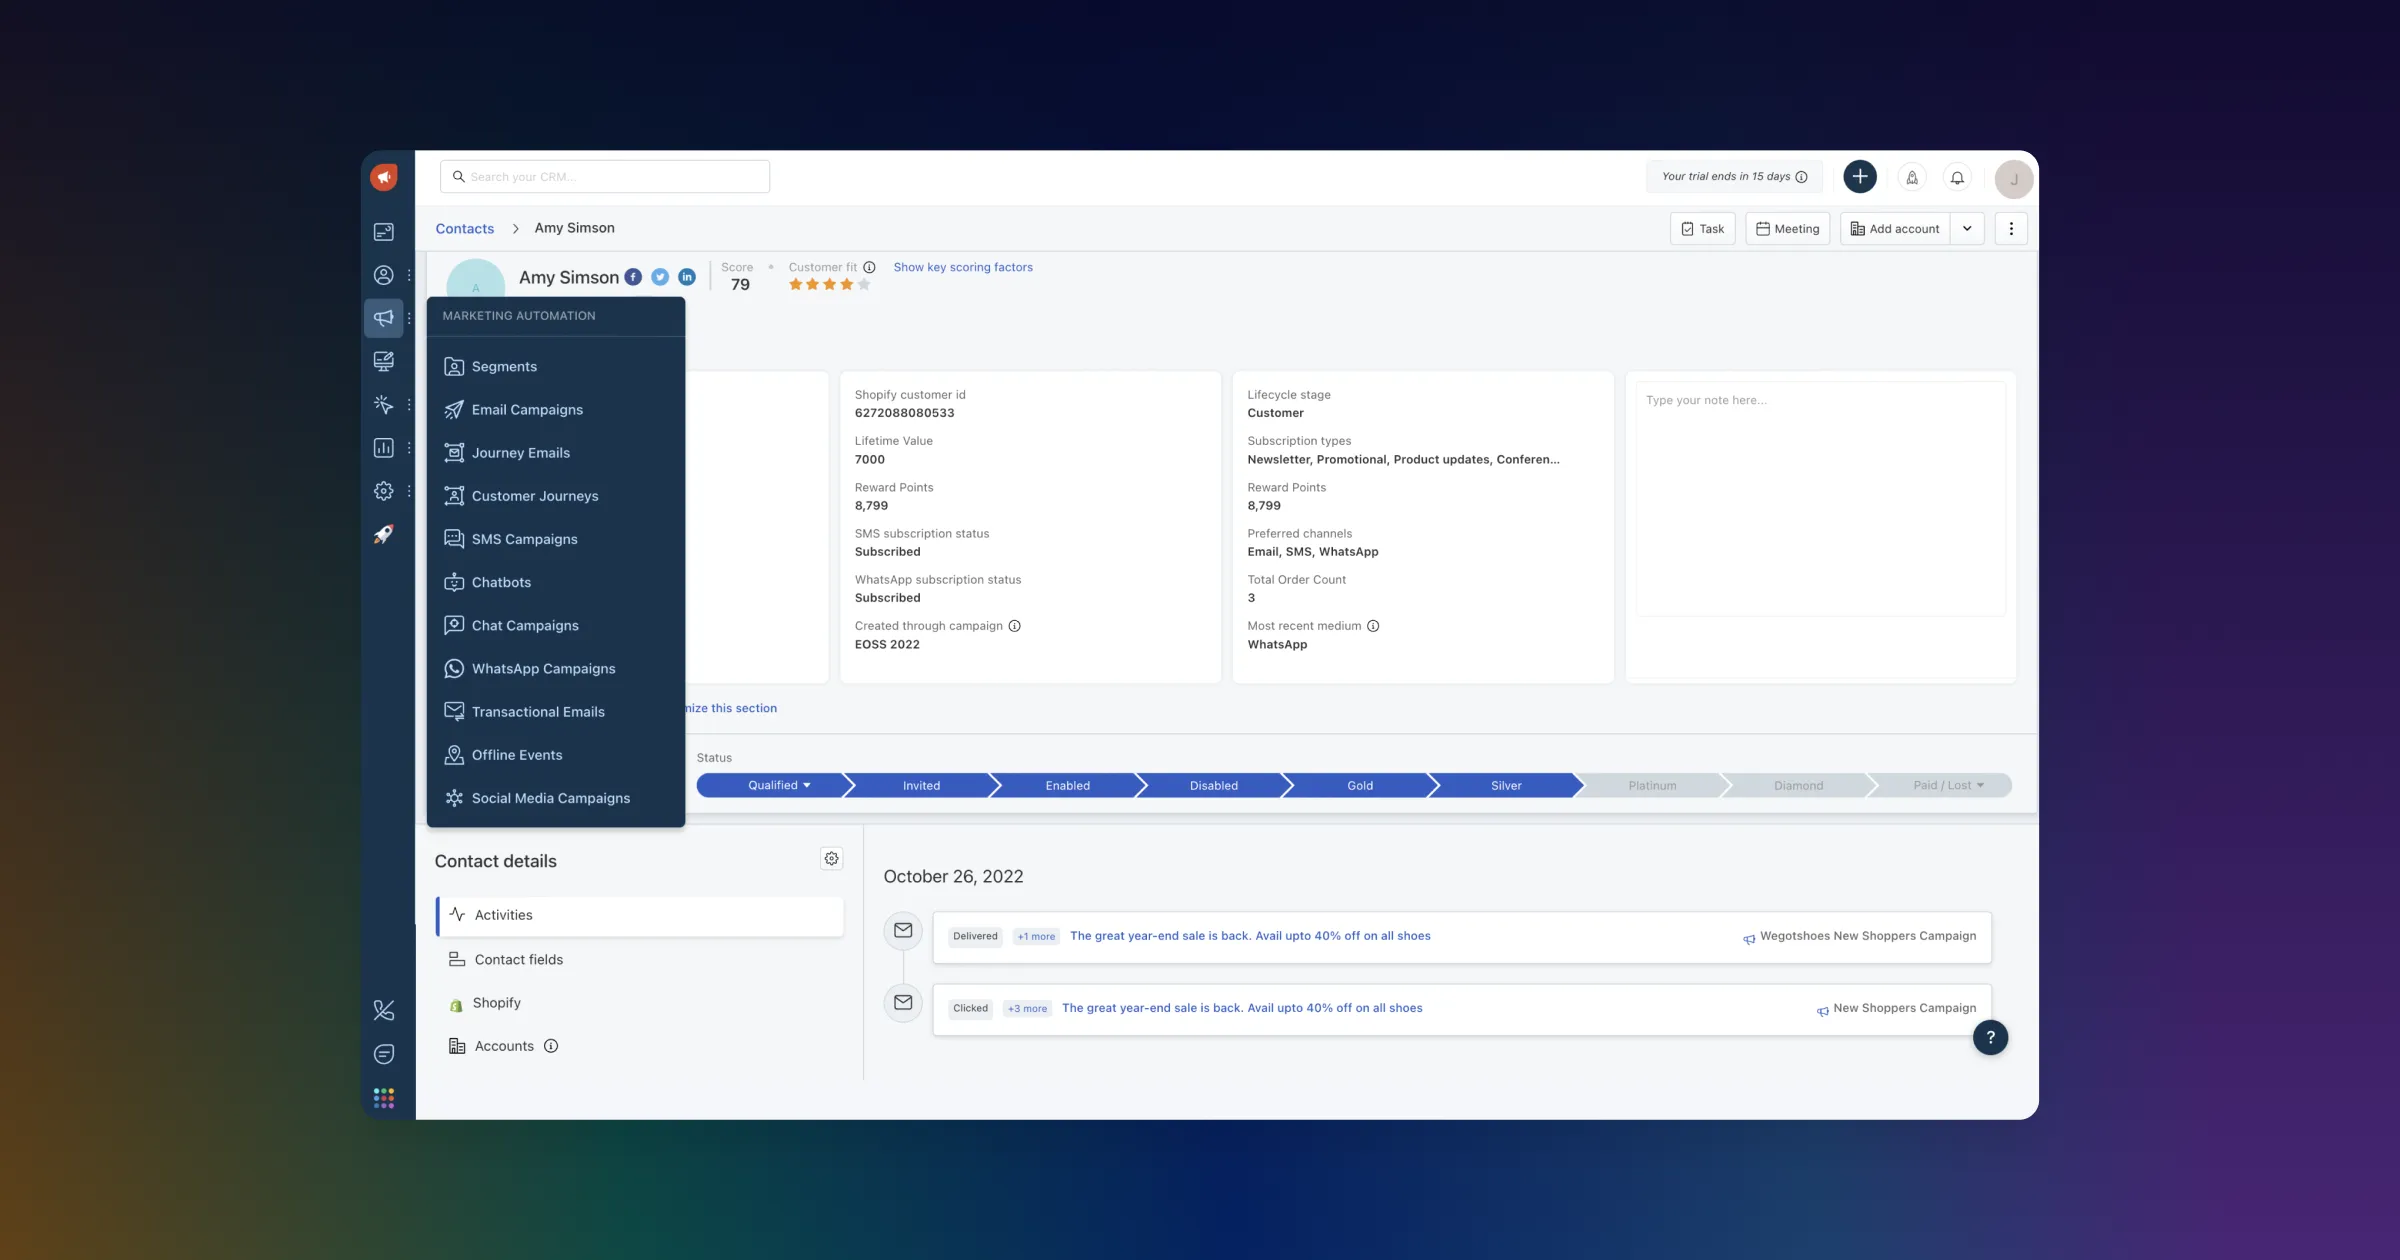Open Email Campaigns from sidebar menu
This screenshot has width=2400, height=1260.
pyautogui.click(x=527, y=411)
